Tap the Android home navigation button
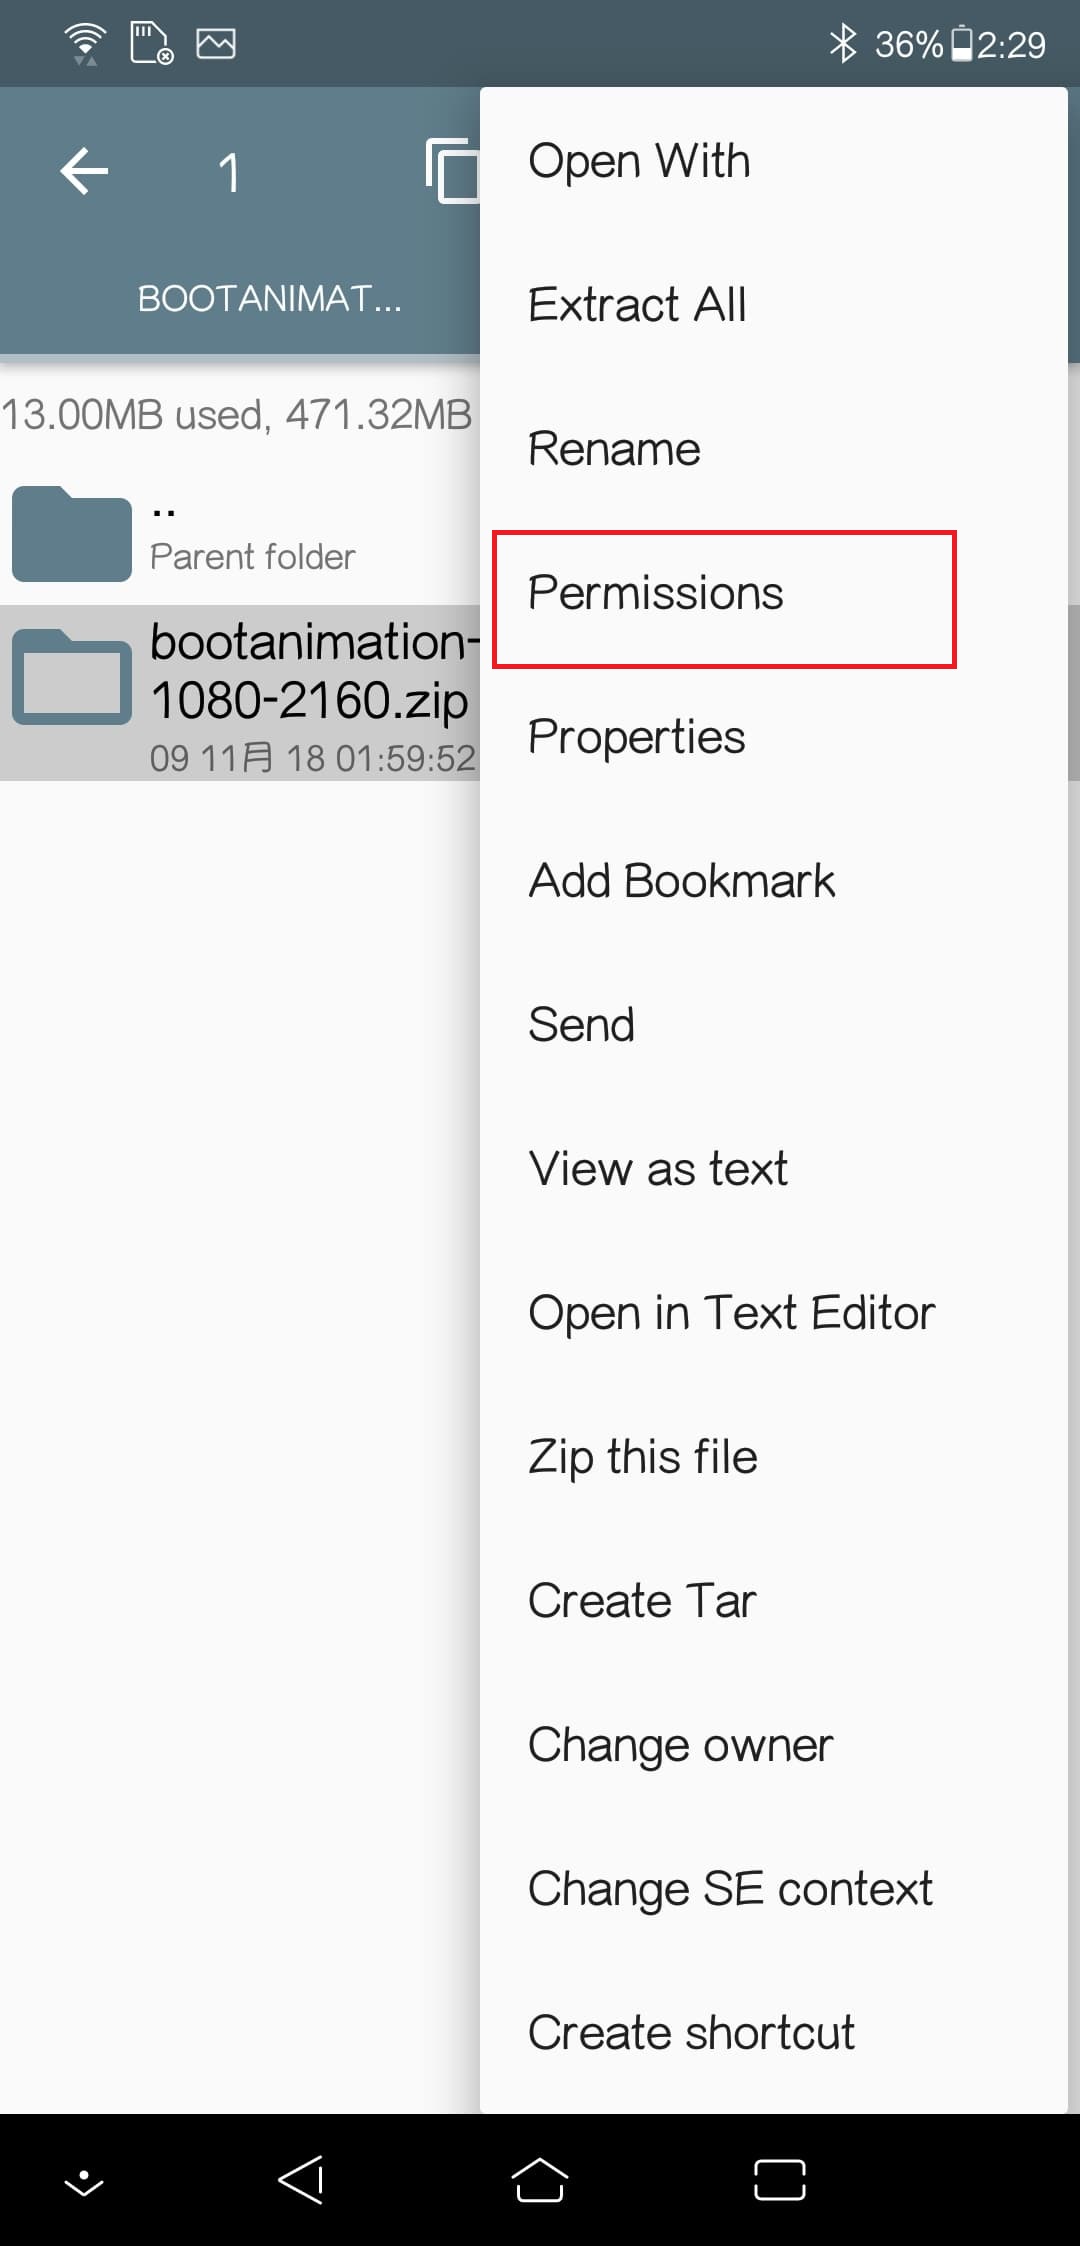 (540, 2179)
